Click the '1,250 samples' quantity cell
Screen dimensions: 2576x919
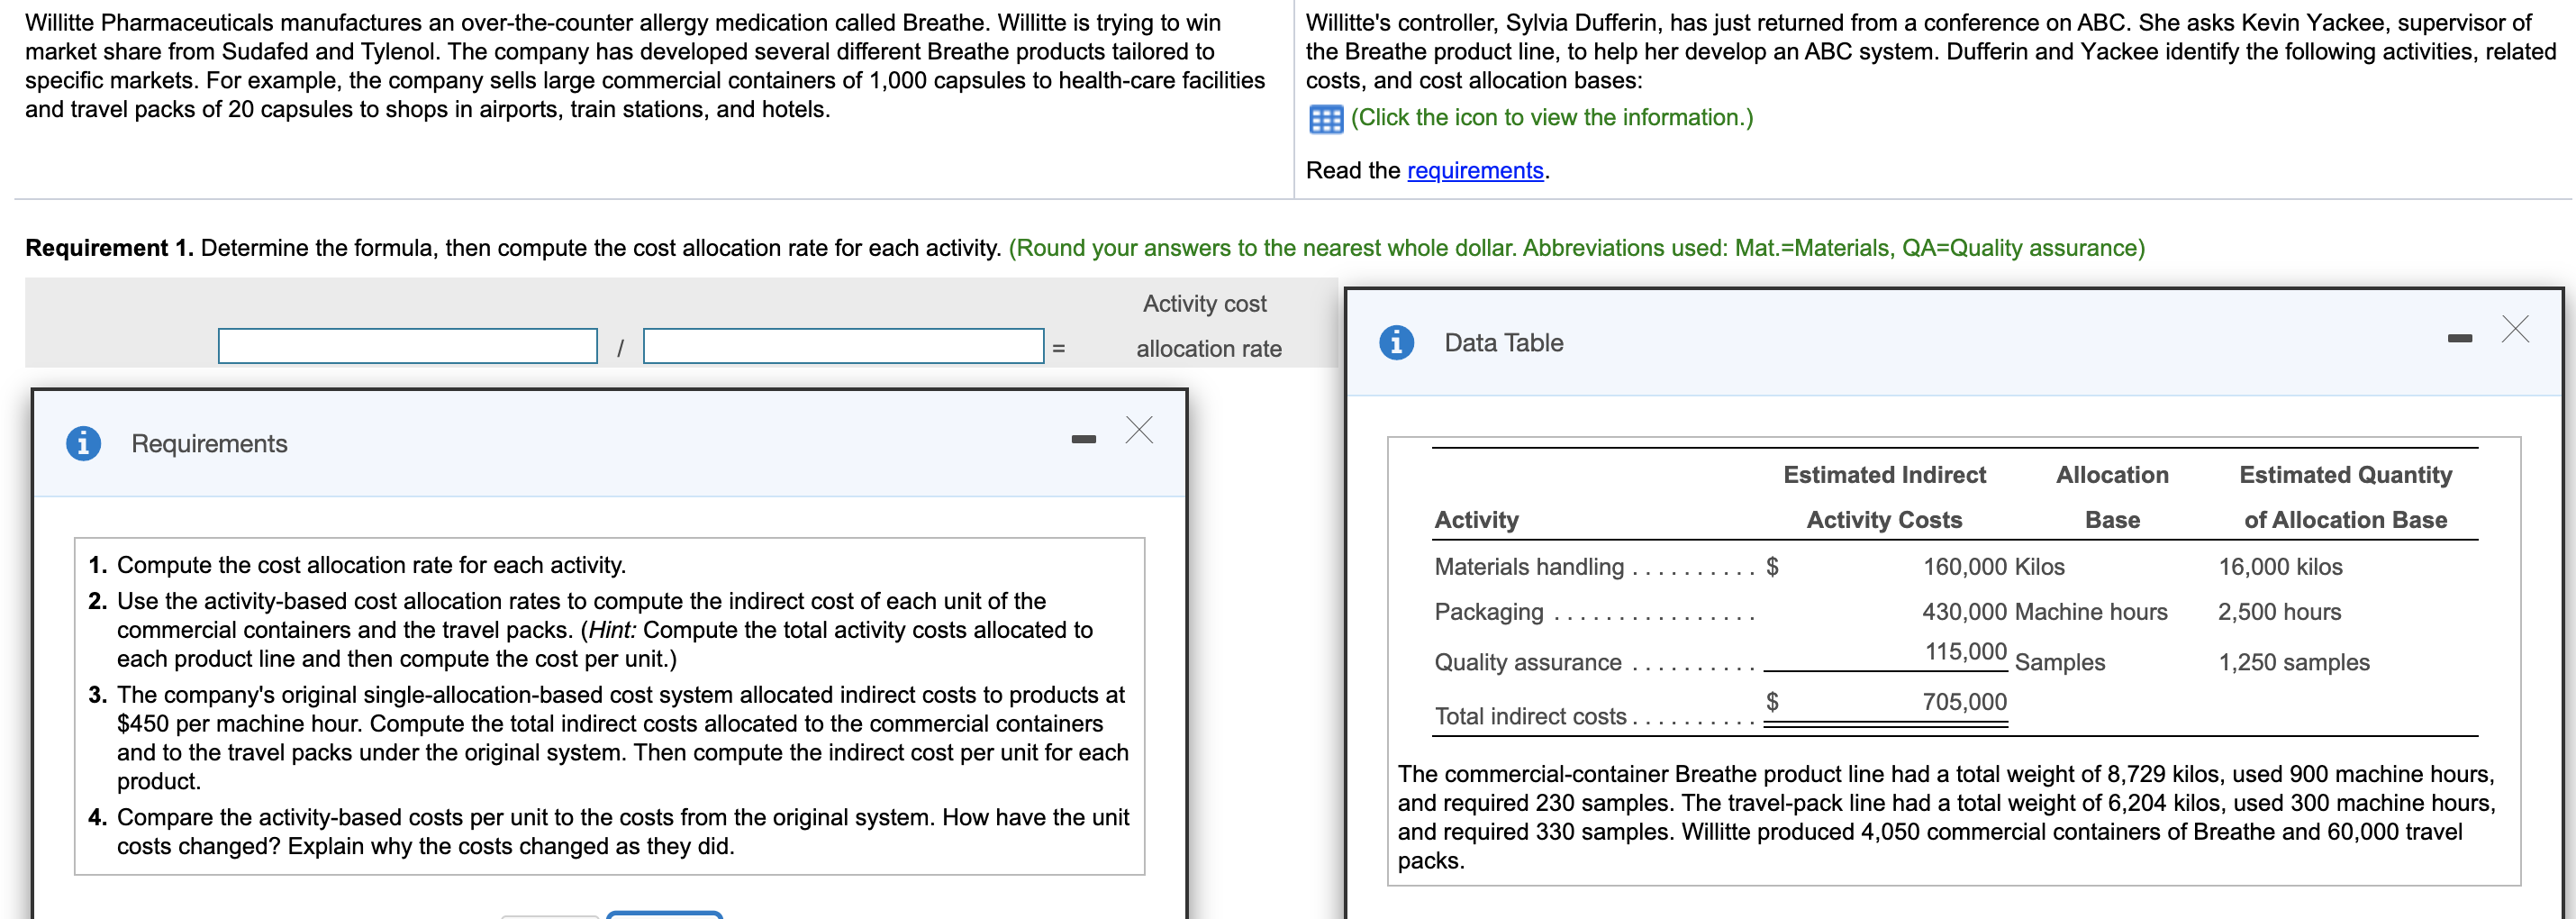tap(2293, 661)
